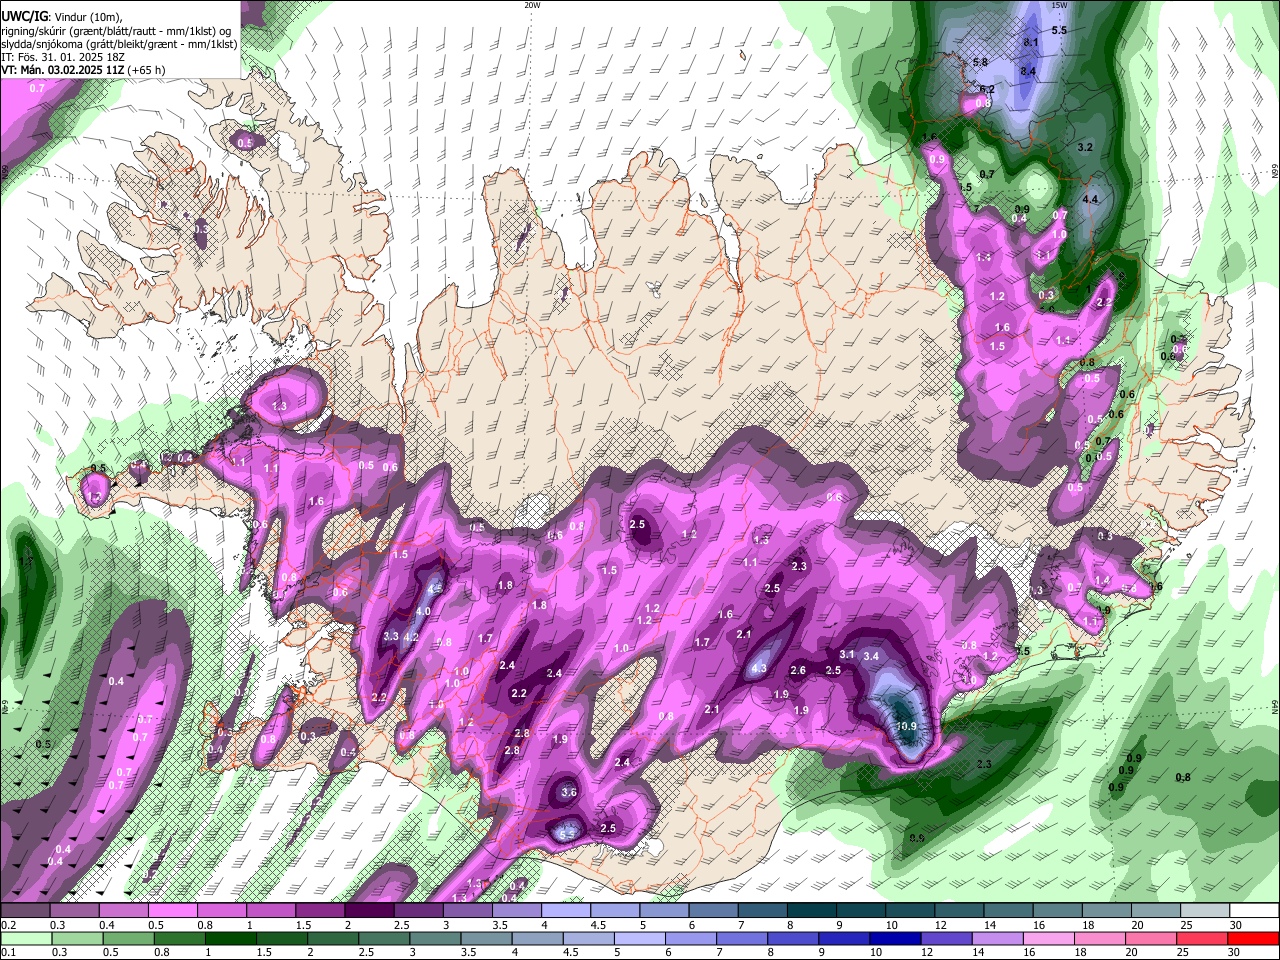Click the '0.2' label in the upper legend row

[8, 925]
